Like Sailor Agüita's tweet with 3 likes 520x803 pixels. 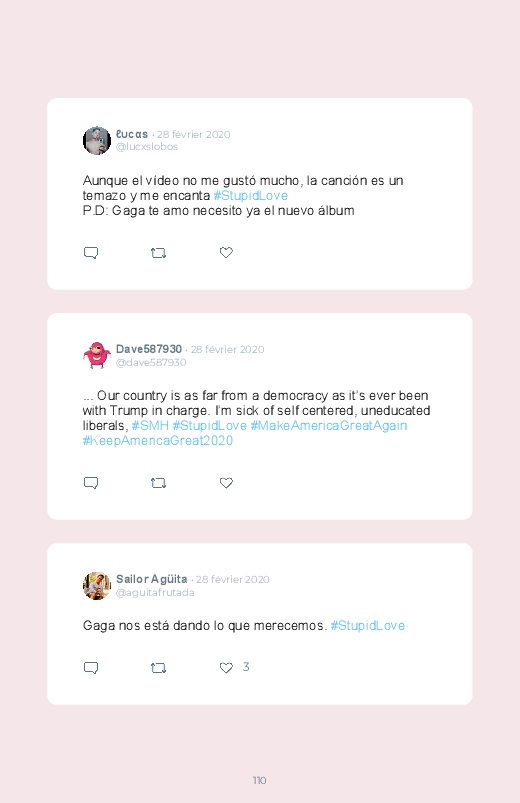pos(226,668)
